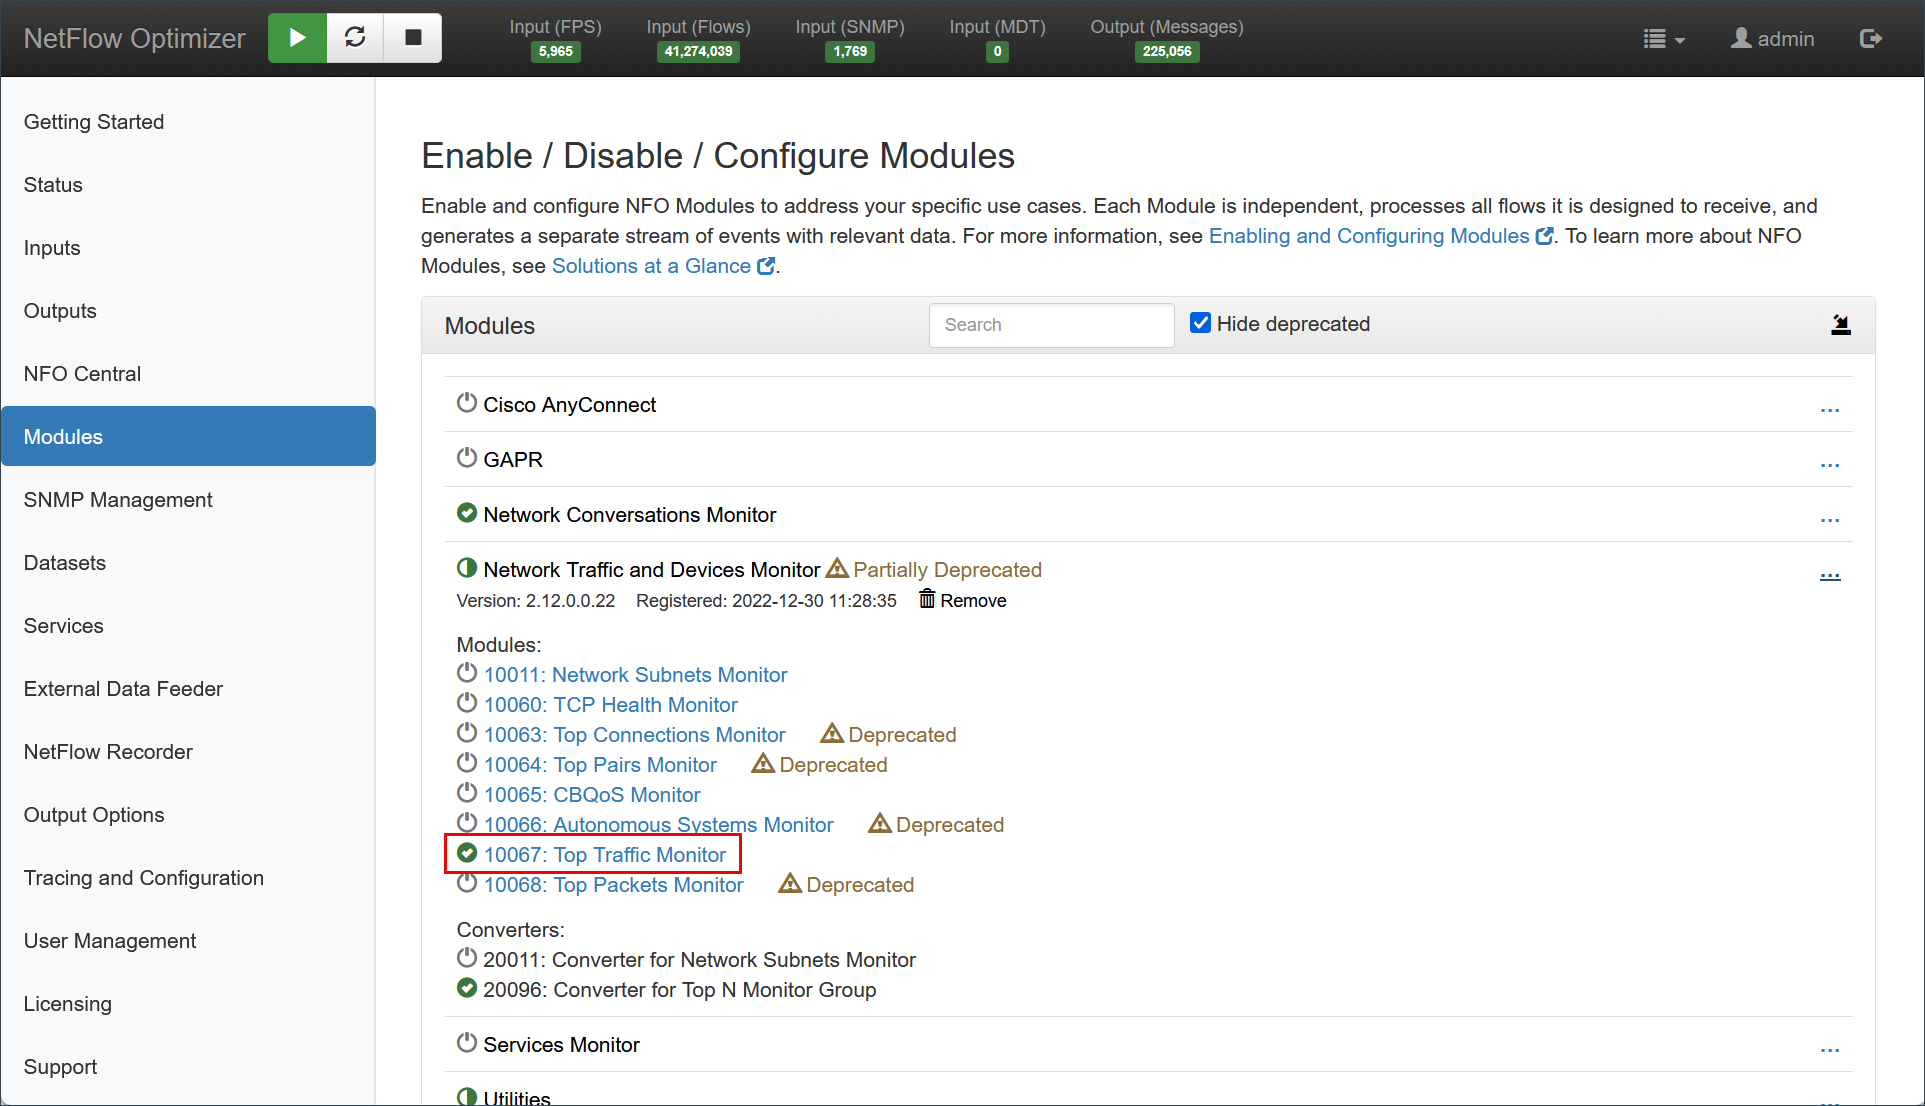The width and height of the screenshot is (1925, 1106).
Task: Open SNMP Management in sidebar
Action: pyautogui.click(x=118, y=500)
